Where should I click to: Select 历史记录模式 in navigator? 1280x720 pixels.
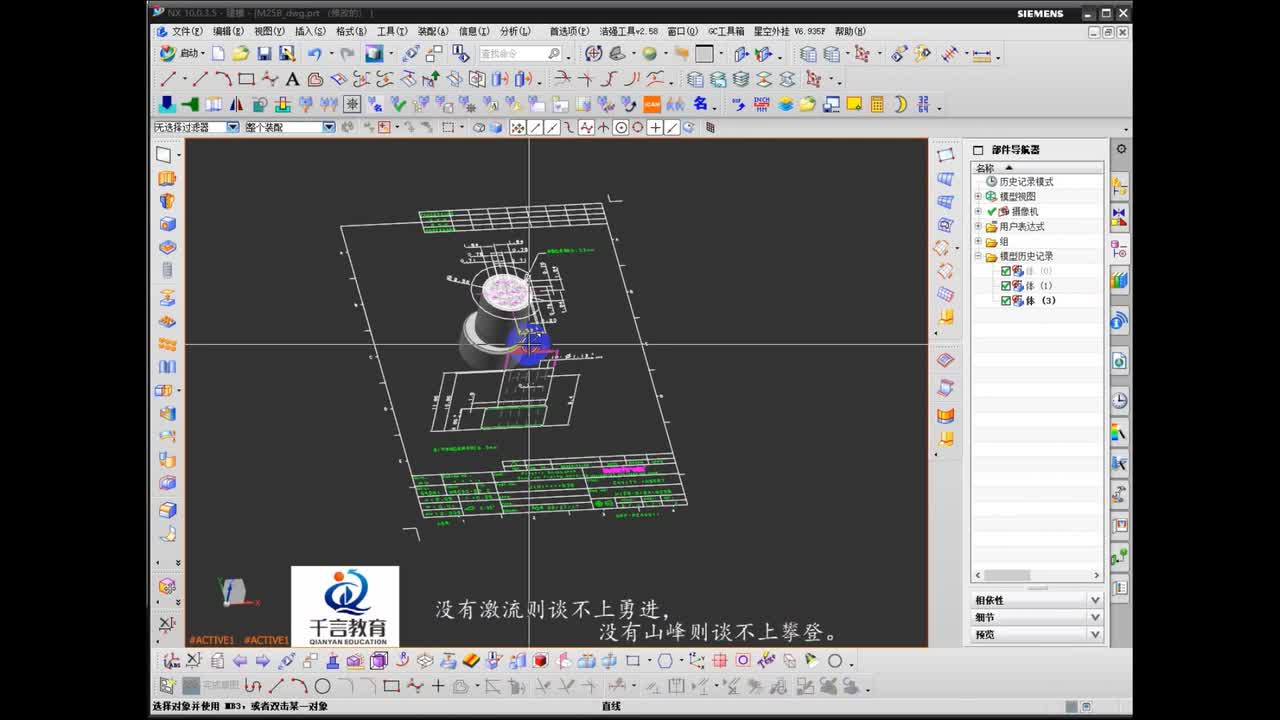pos(1026,182)
